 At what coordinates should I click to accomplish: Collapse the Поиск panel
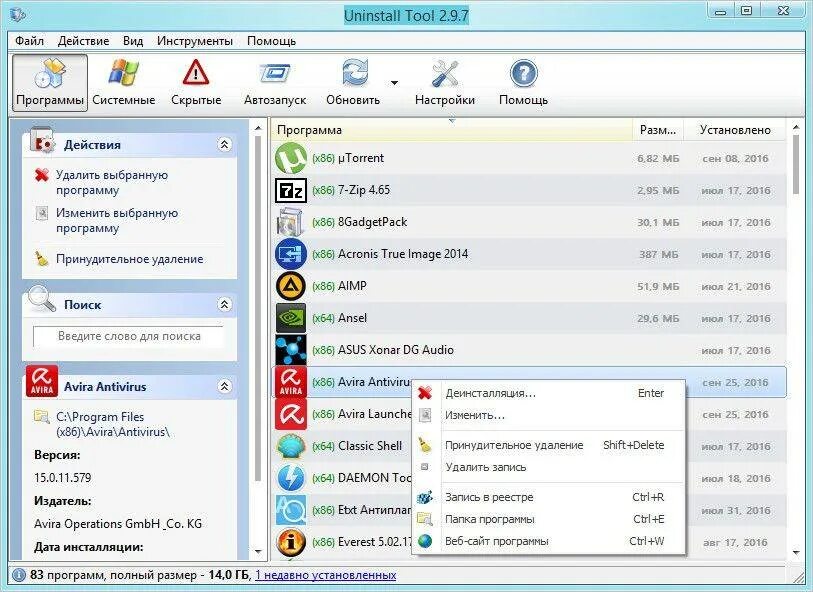(224, 304)
